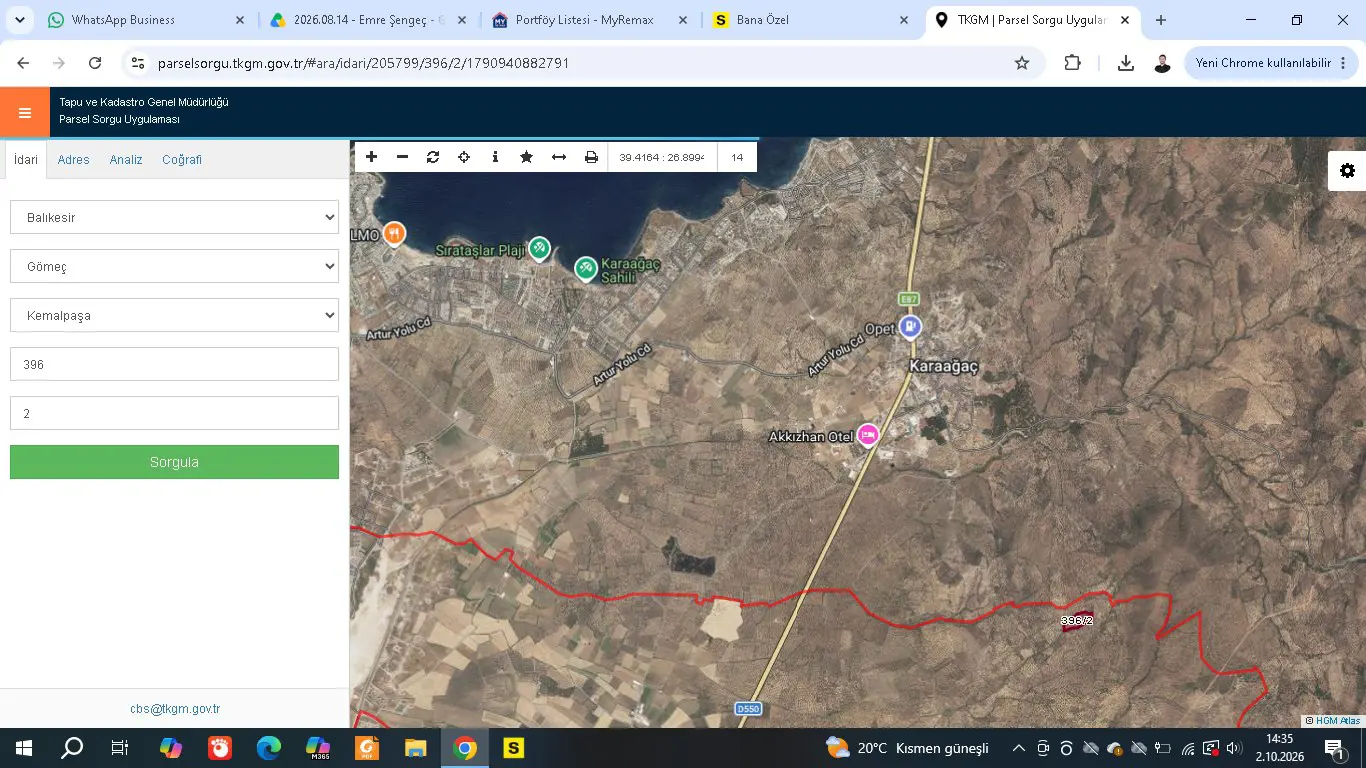Click Yeni Chrome kullanılabilir update button
Image resolution: width=1366 pixels, height=768 pixels.
coord(1272,63)
